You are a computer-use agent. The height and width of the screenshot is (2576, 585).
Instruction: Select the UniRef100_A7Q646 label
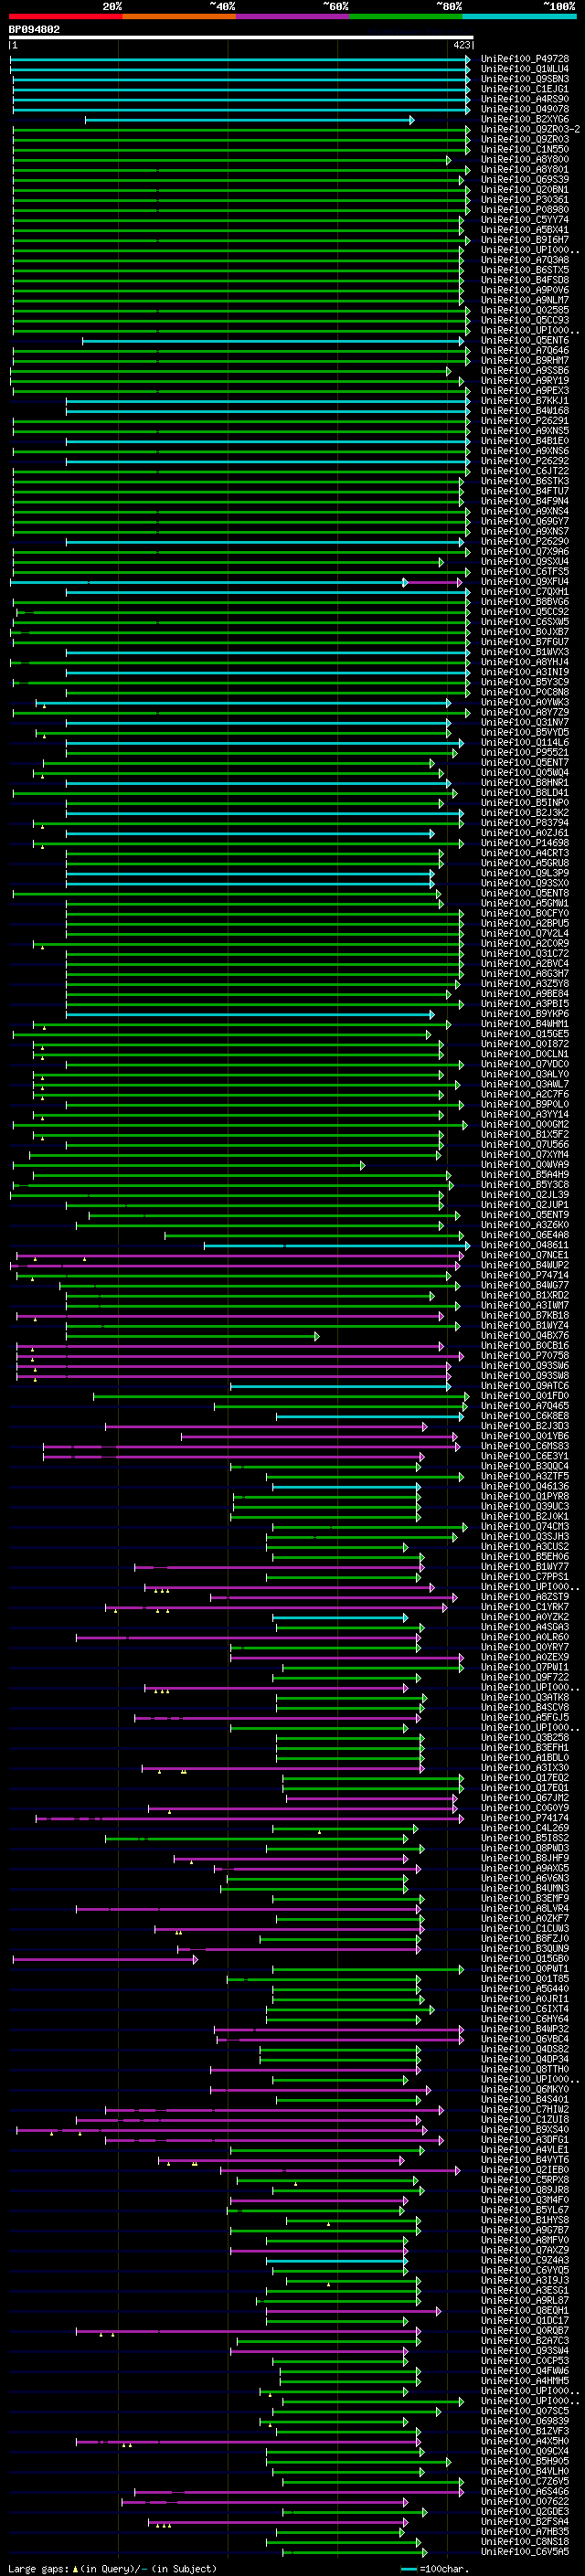point(525,350)
